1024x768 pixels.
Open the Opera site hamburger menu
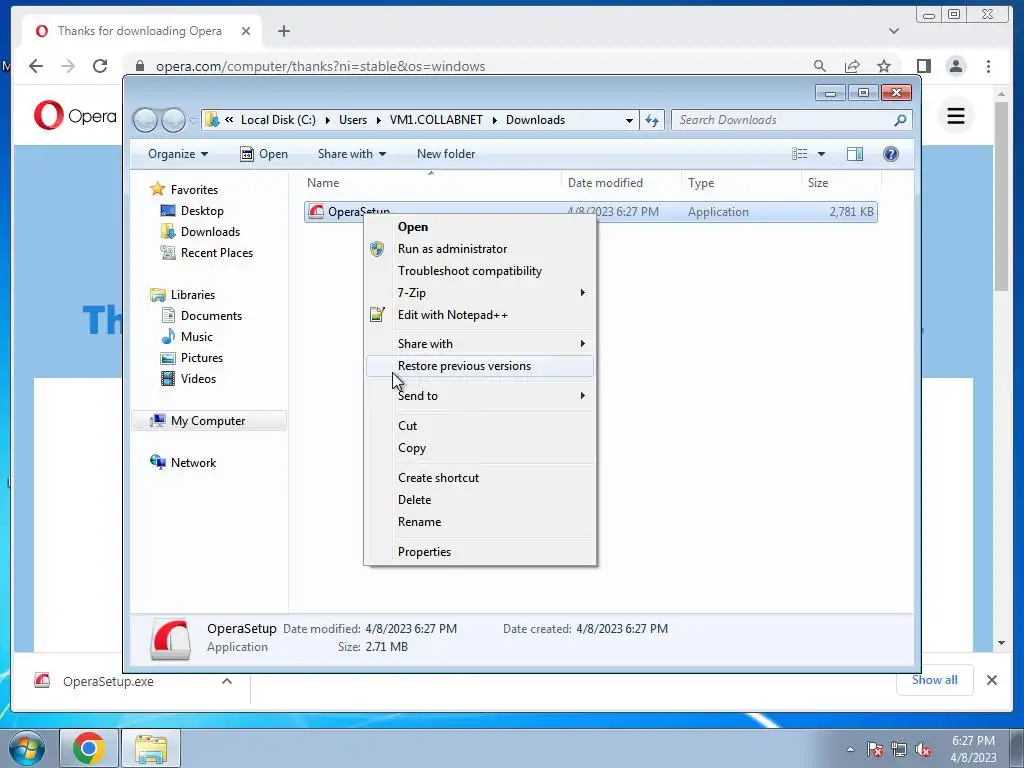(x=956, y=116)
